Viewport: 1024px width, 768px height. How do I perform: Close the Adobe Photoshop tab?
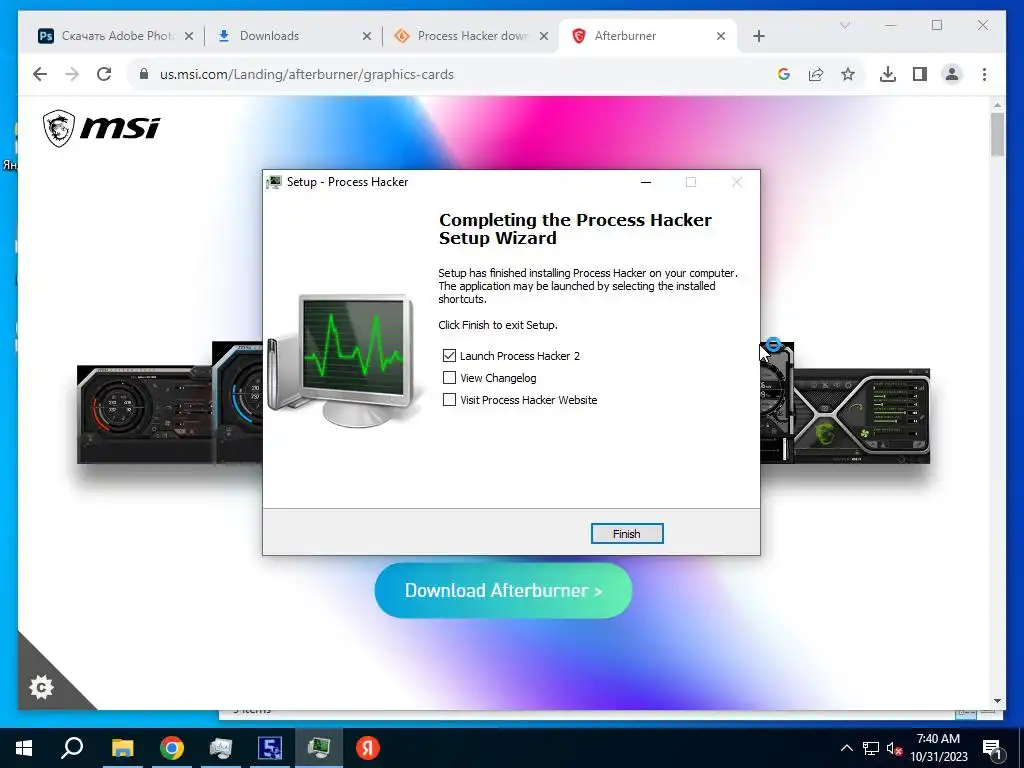189,37
